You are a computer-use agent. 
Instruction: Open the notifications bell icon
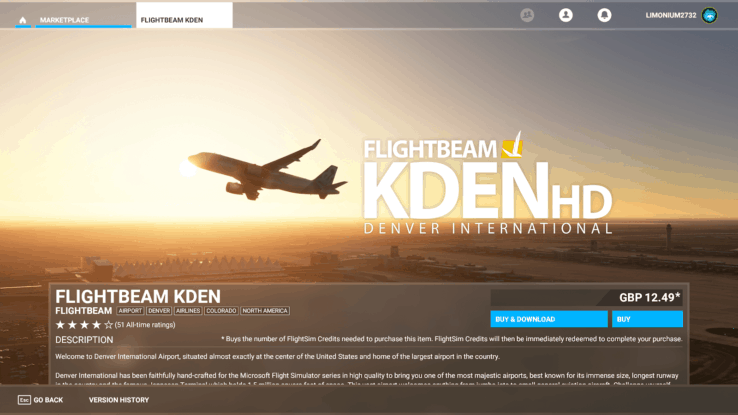604,15
